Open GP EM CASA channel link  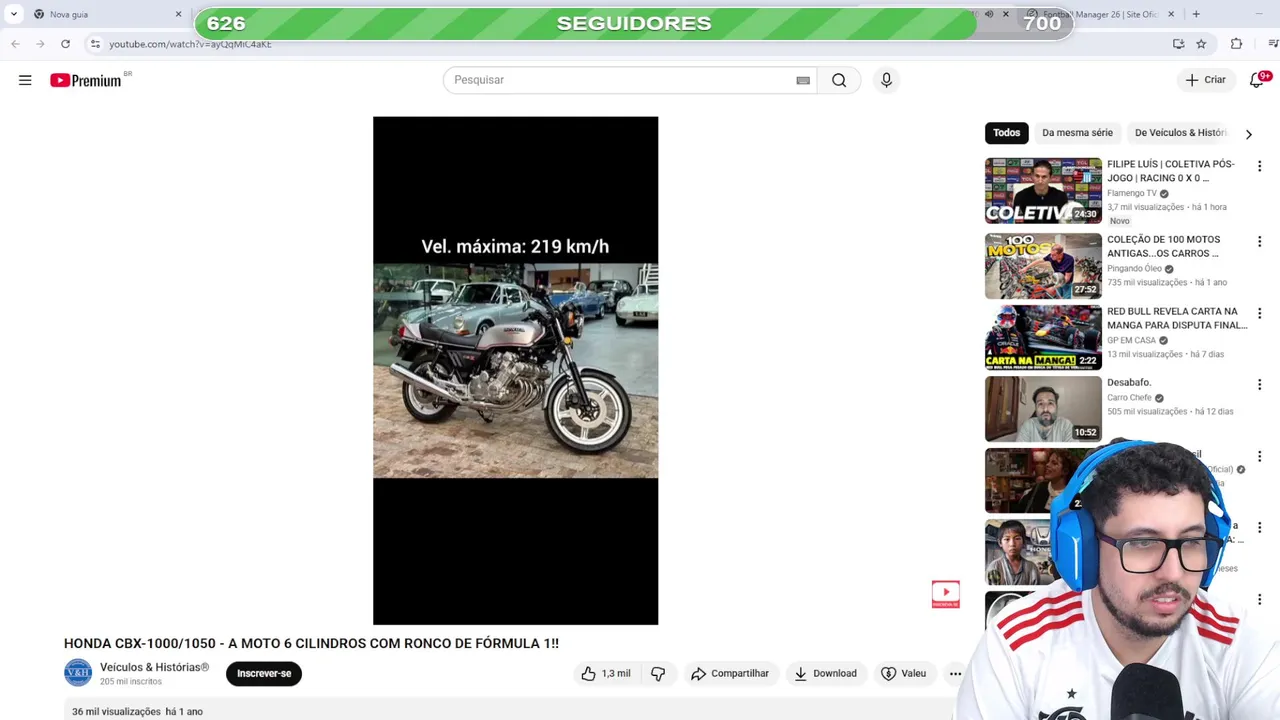(x=1131, y=340)
